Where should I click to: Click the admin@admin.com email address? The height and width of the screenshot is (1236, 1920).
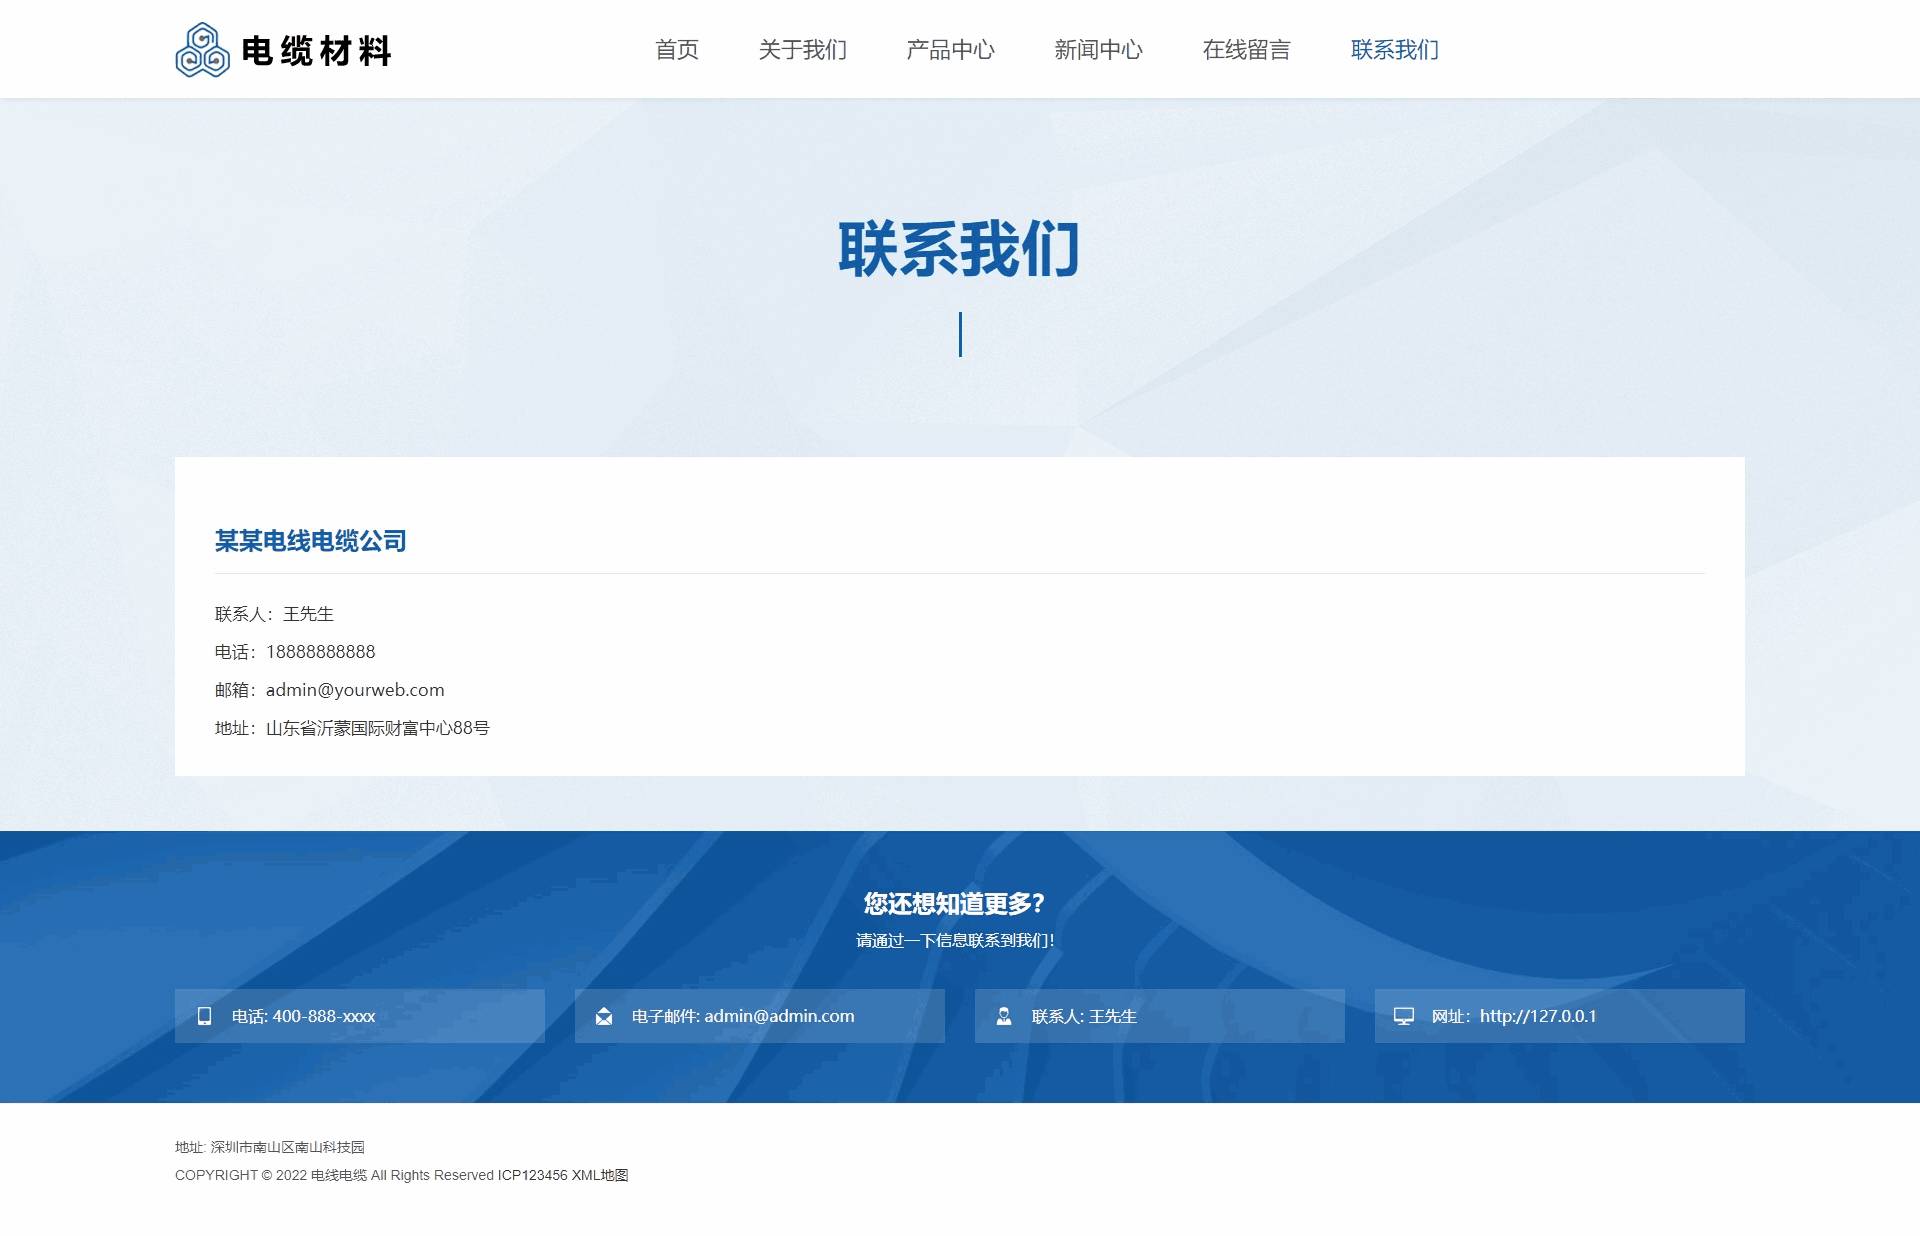click(x=779, y=1015)
